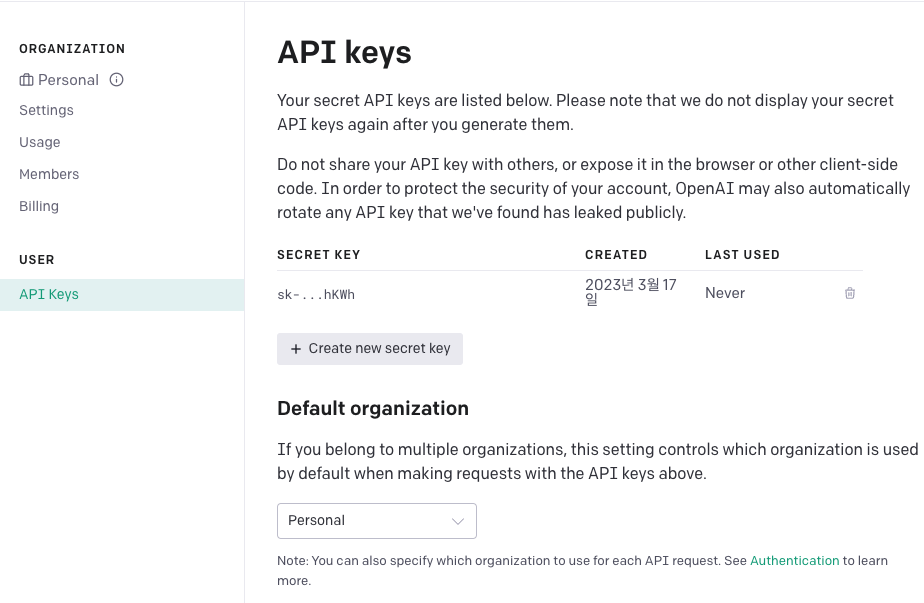Click the API keys page heading
The height and width of the screenshot is (603, 924).
pyautogui.click(x=344, y=52)
